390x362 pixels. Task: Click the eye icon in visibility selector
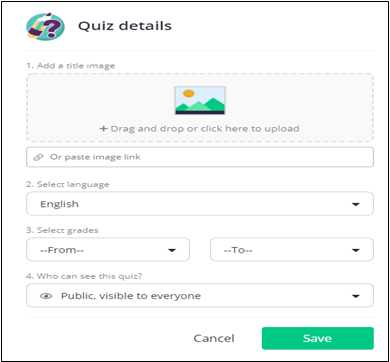(46, 296)
